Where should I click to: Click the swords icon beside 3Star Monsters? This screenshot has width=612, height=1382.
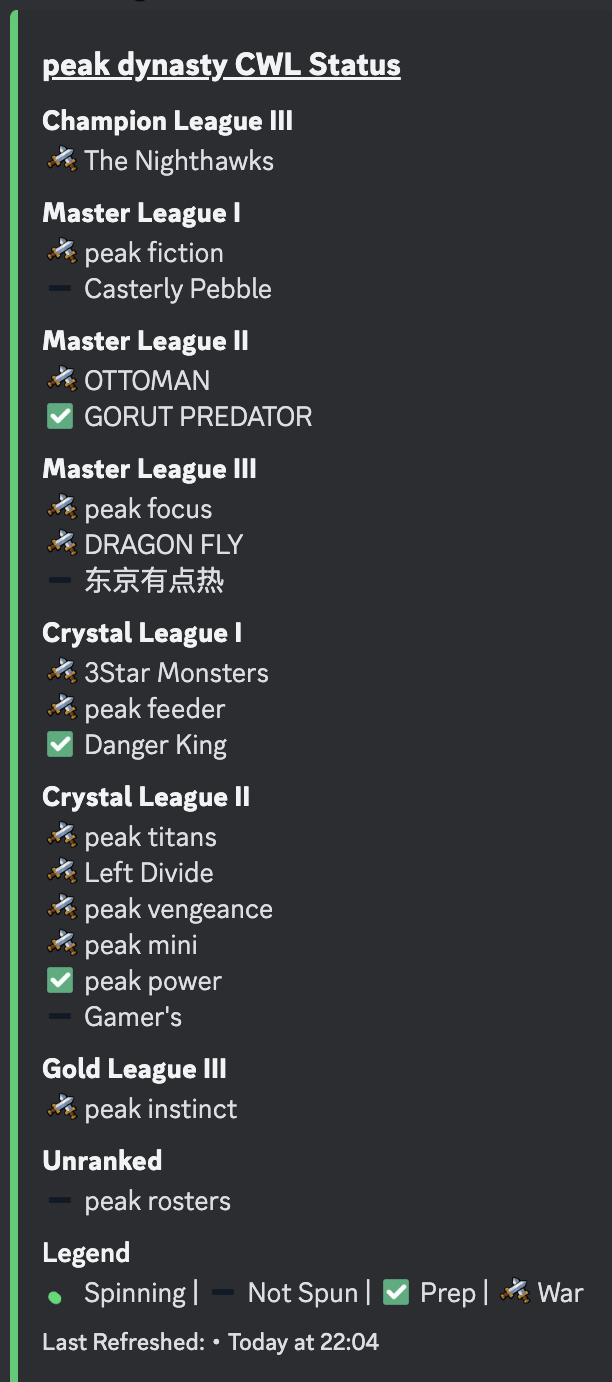(61, 672)
